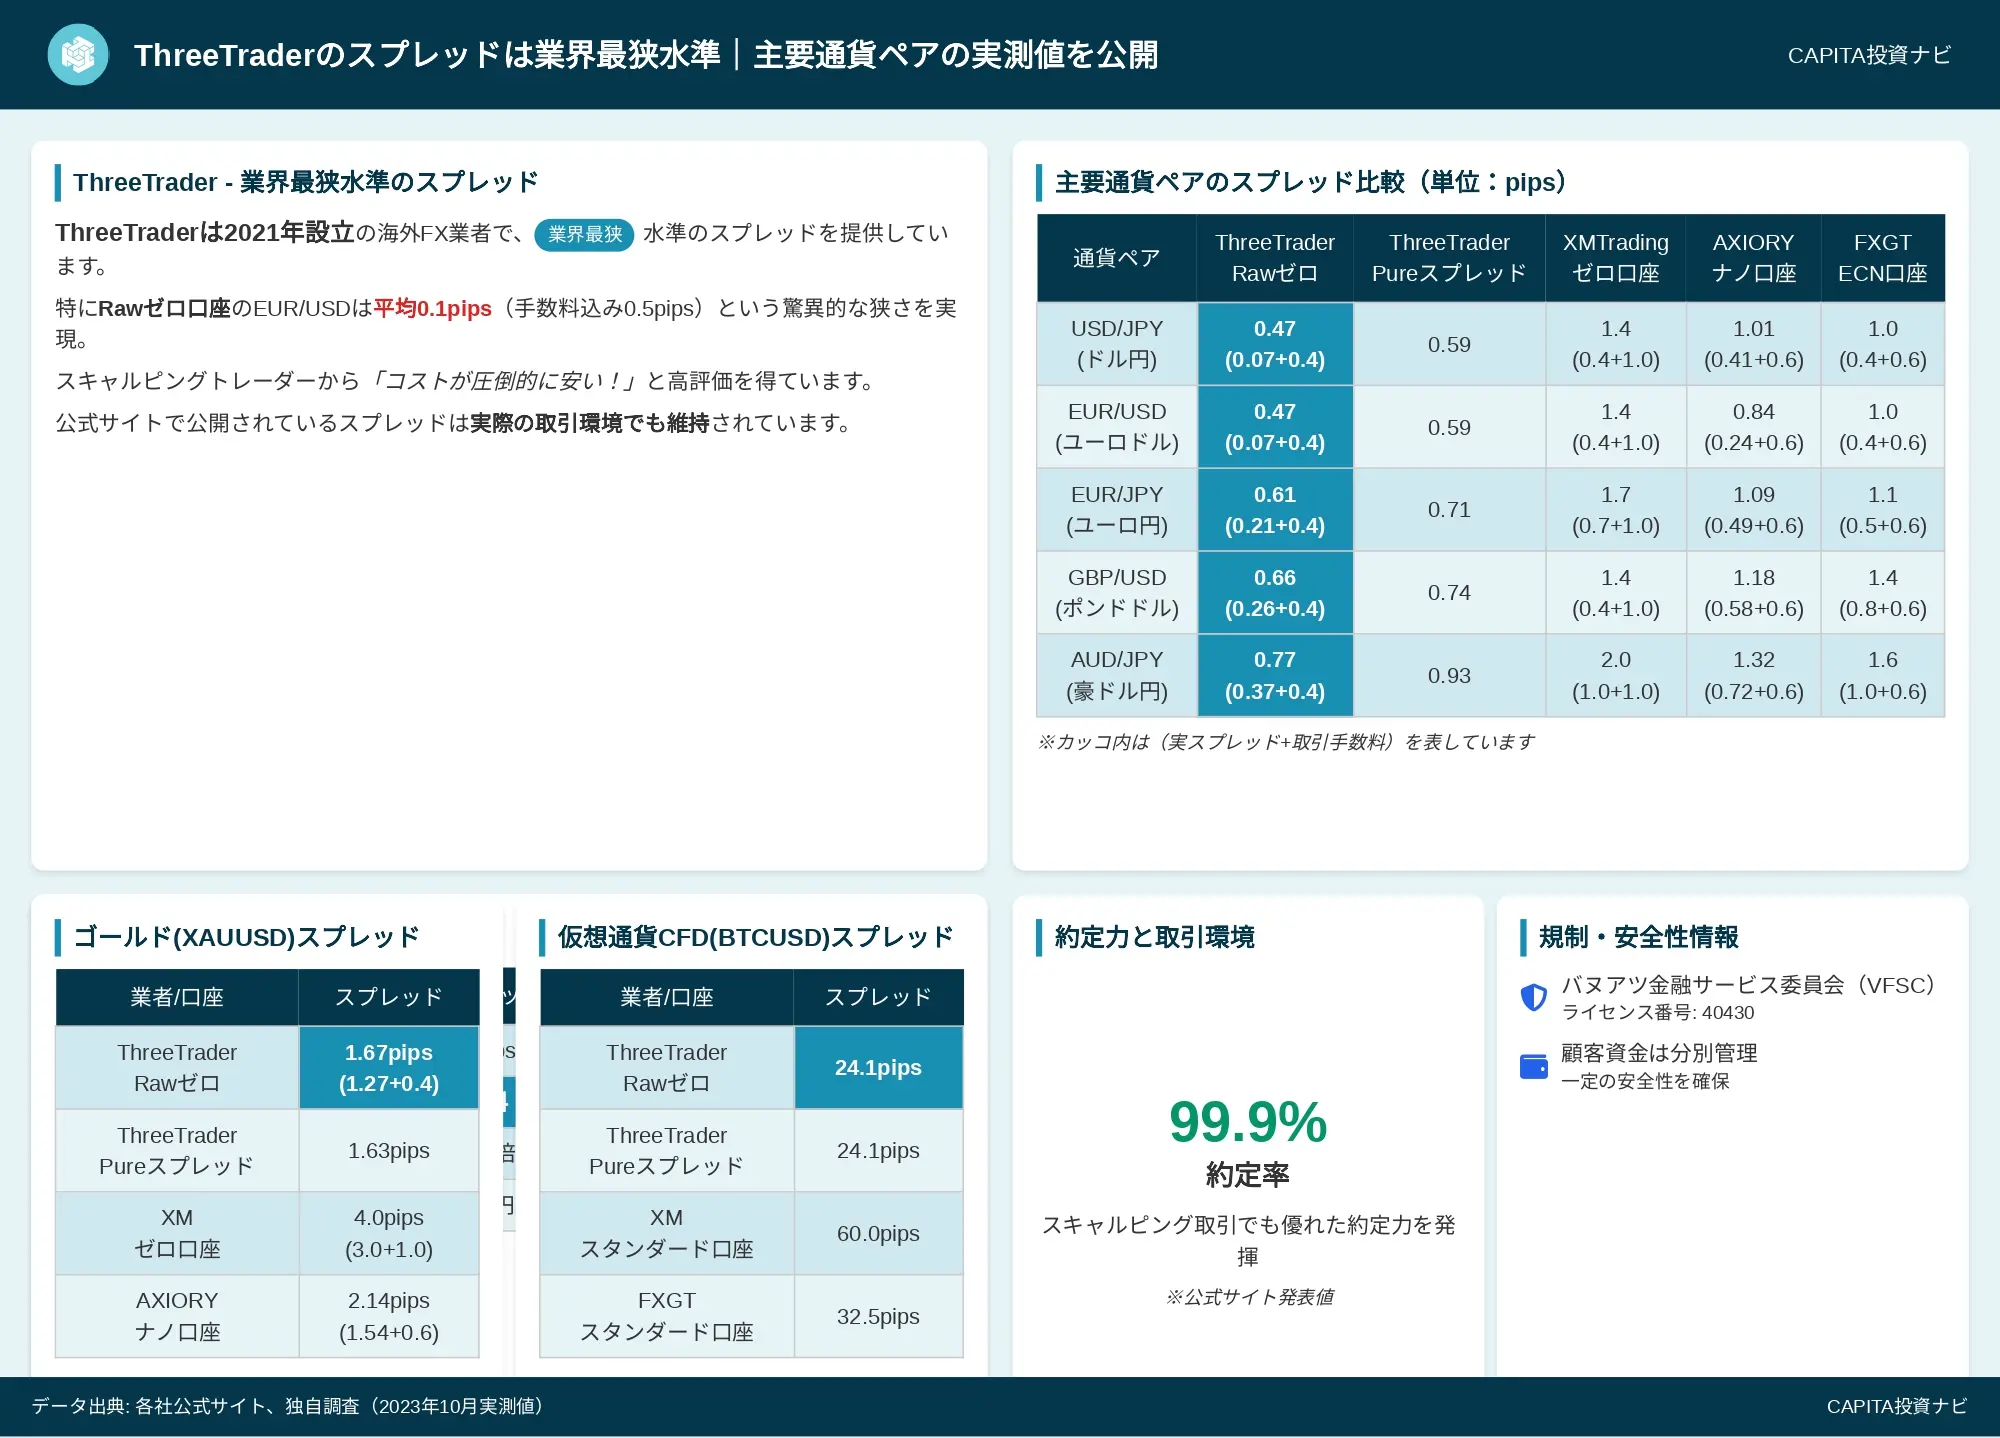The width and height of the screenshot is (2000, 1438).
Task: Click the gold table 4.0pips (3.0+1.0) cell
Action: point(389,1234)
